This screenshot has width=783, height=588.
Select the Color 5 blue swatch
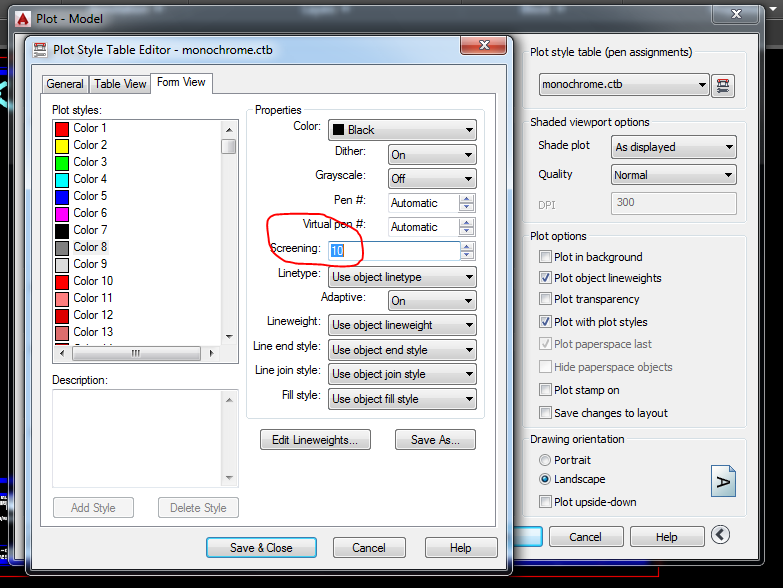coord(62,197)
